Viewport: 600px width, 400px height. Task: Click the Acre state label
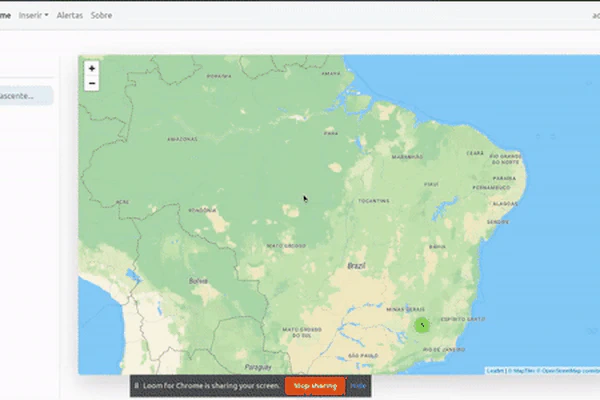[x=122, y=202]
